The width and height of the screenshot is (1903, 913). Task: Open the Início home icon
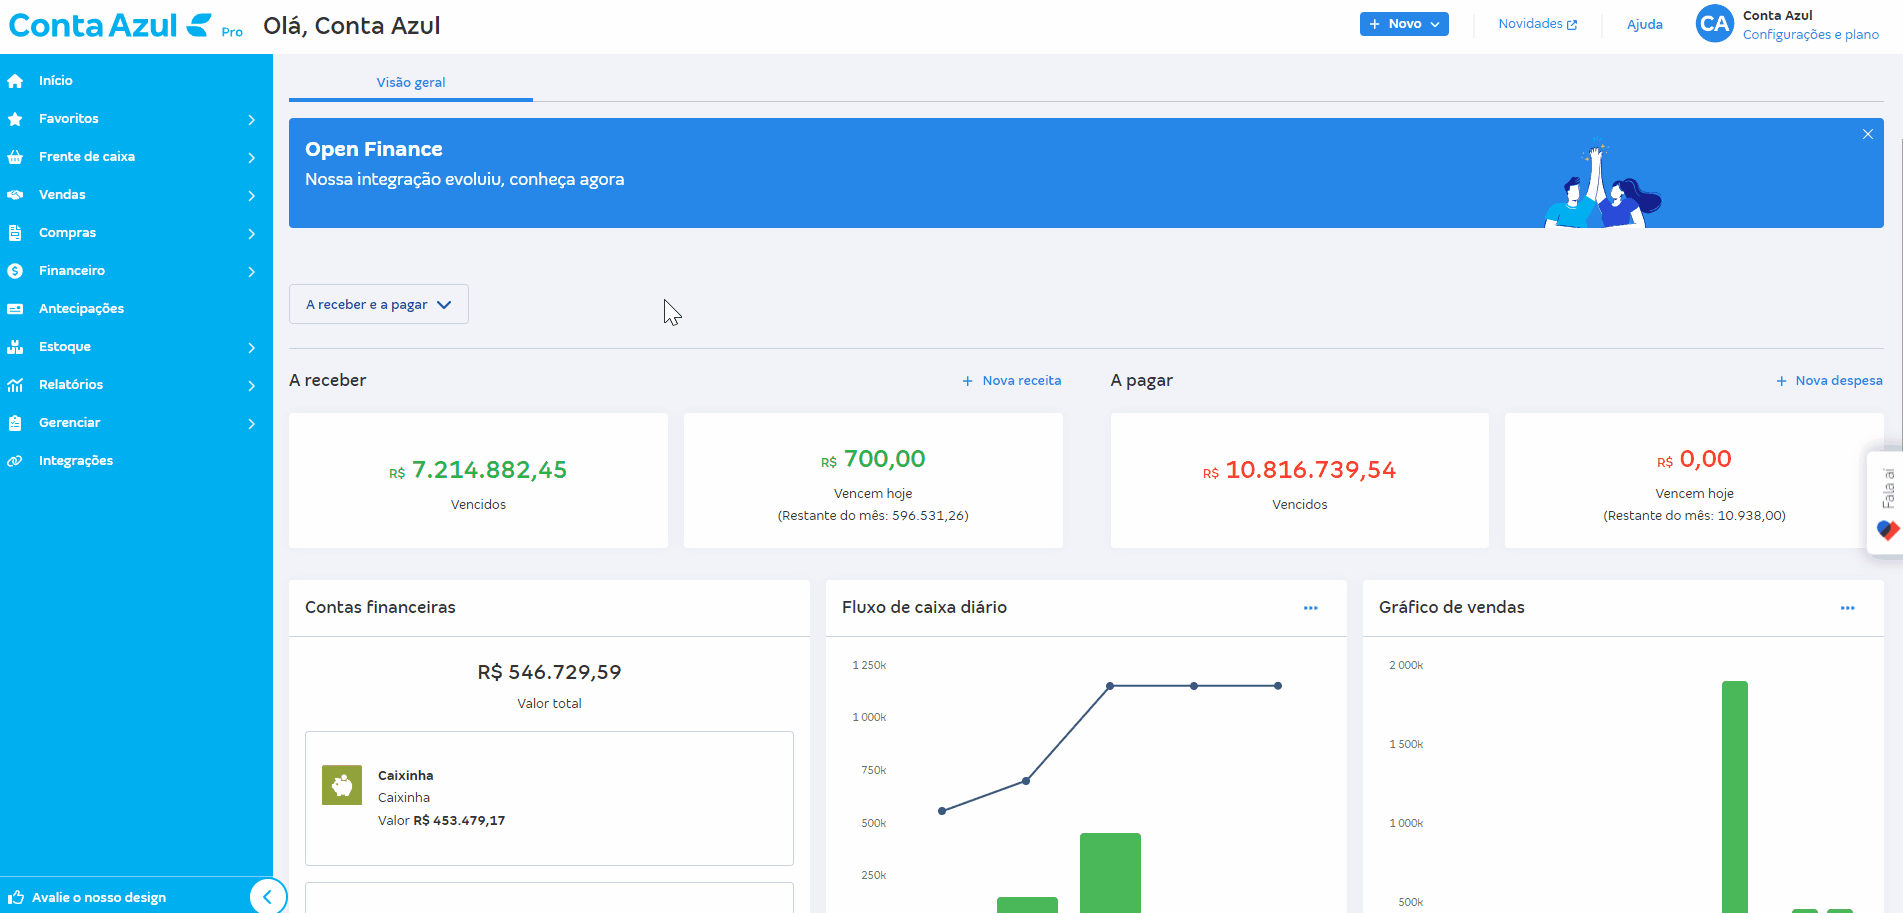(16, 80)
